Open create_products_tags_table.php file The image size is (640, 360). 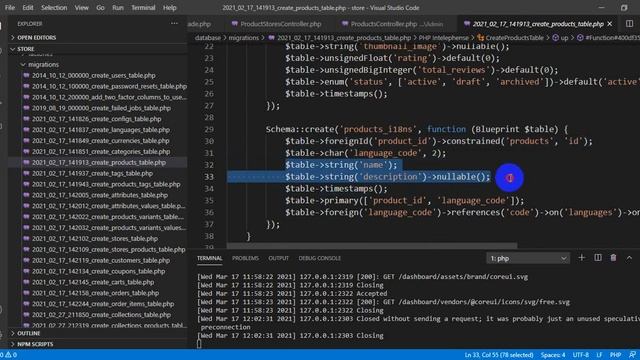(x=105, y=184)
